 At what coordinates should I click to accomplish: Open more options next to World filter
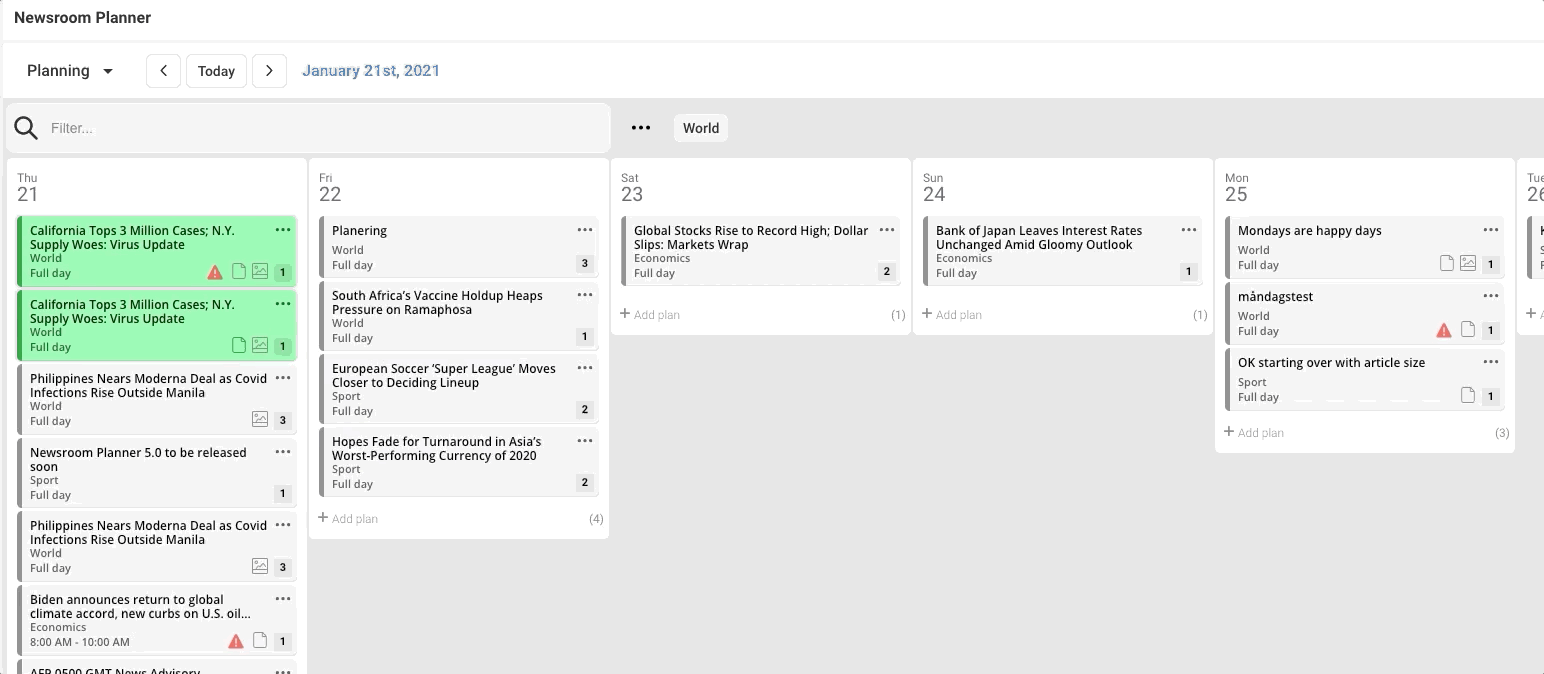[641, 128]
